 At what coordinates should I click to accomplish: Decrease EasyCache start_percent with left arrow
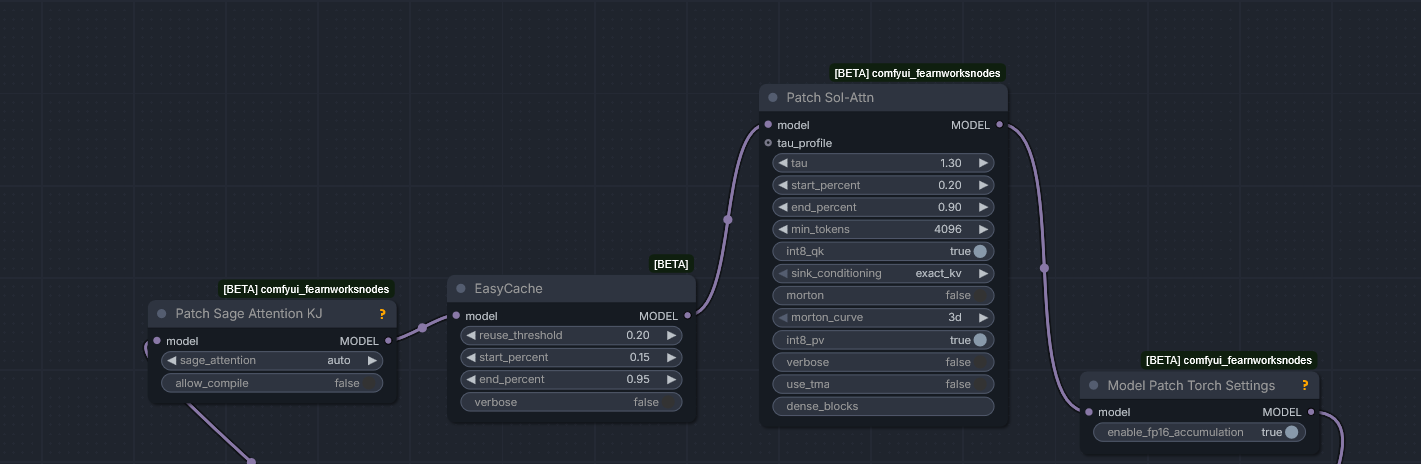[472, 357]
